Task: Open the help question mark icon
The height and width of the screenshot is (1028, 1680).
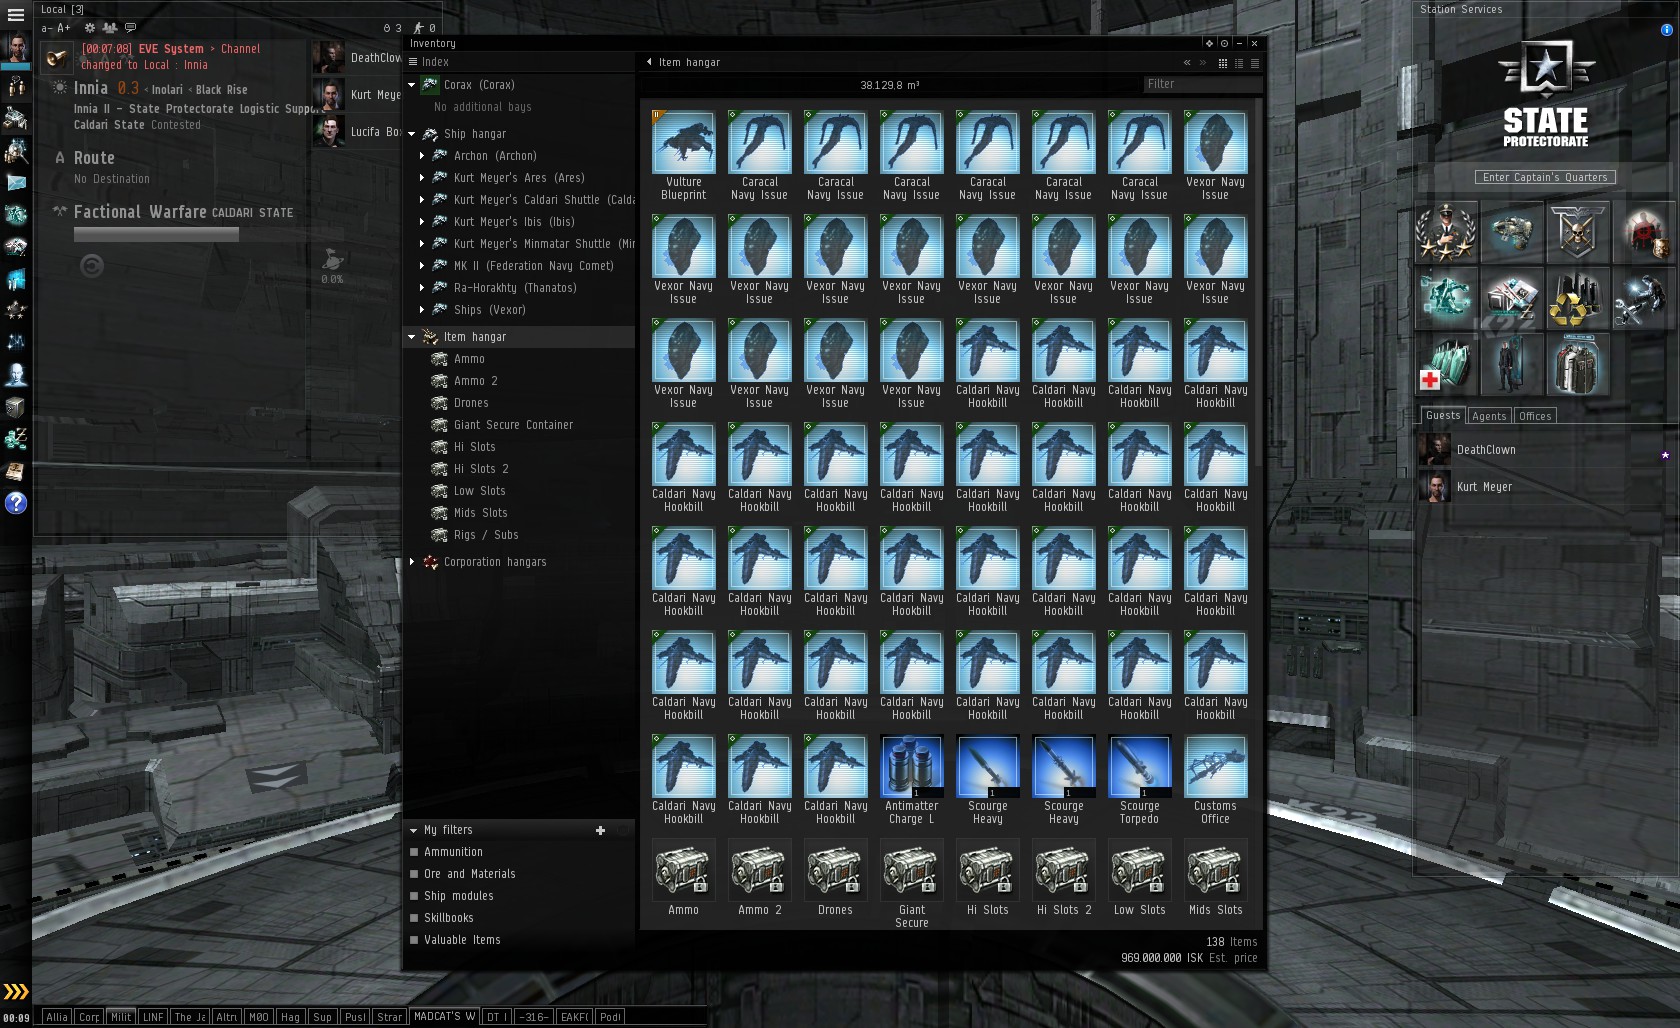Action: (16, 503)
